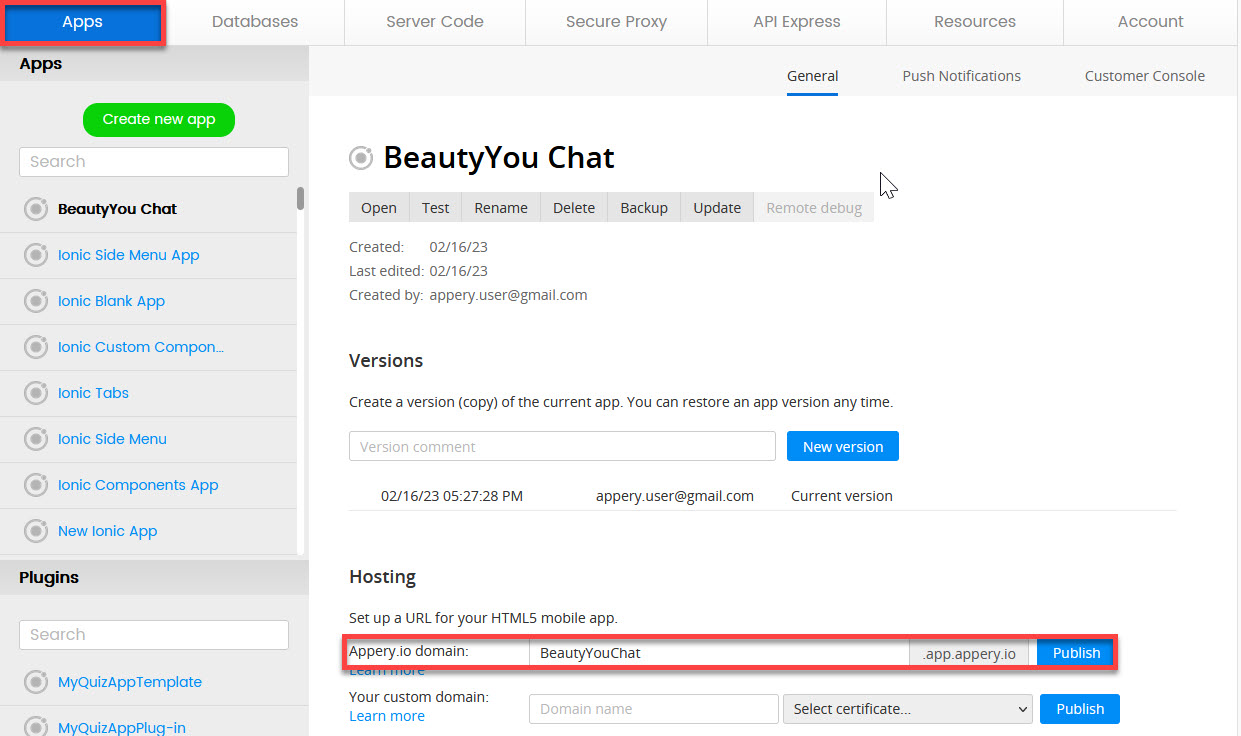
Task: Click the apps list scrollbar
Action: [300, 198]
